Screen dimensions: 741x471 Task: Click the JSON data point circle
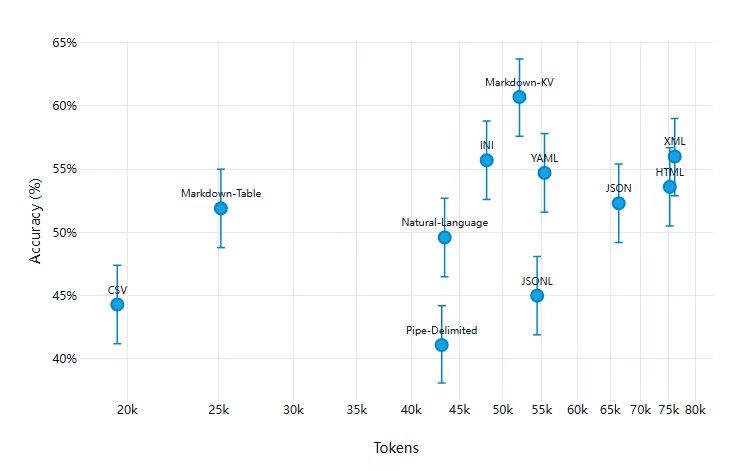[x=619, y=203]
